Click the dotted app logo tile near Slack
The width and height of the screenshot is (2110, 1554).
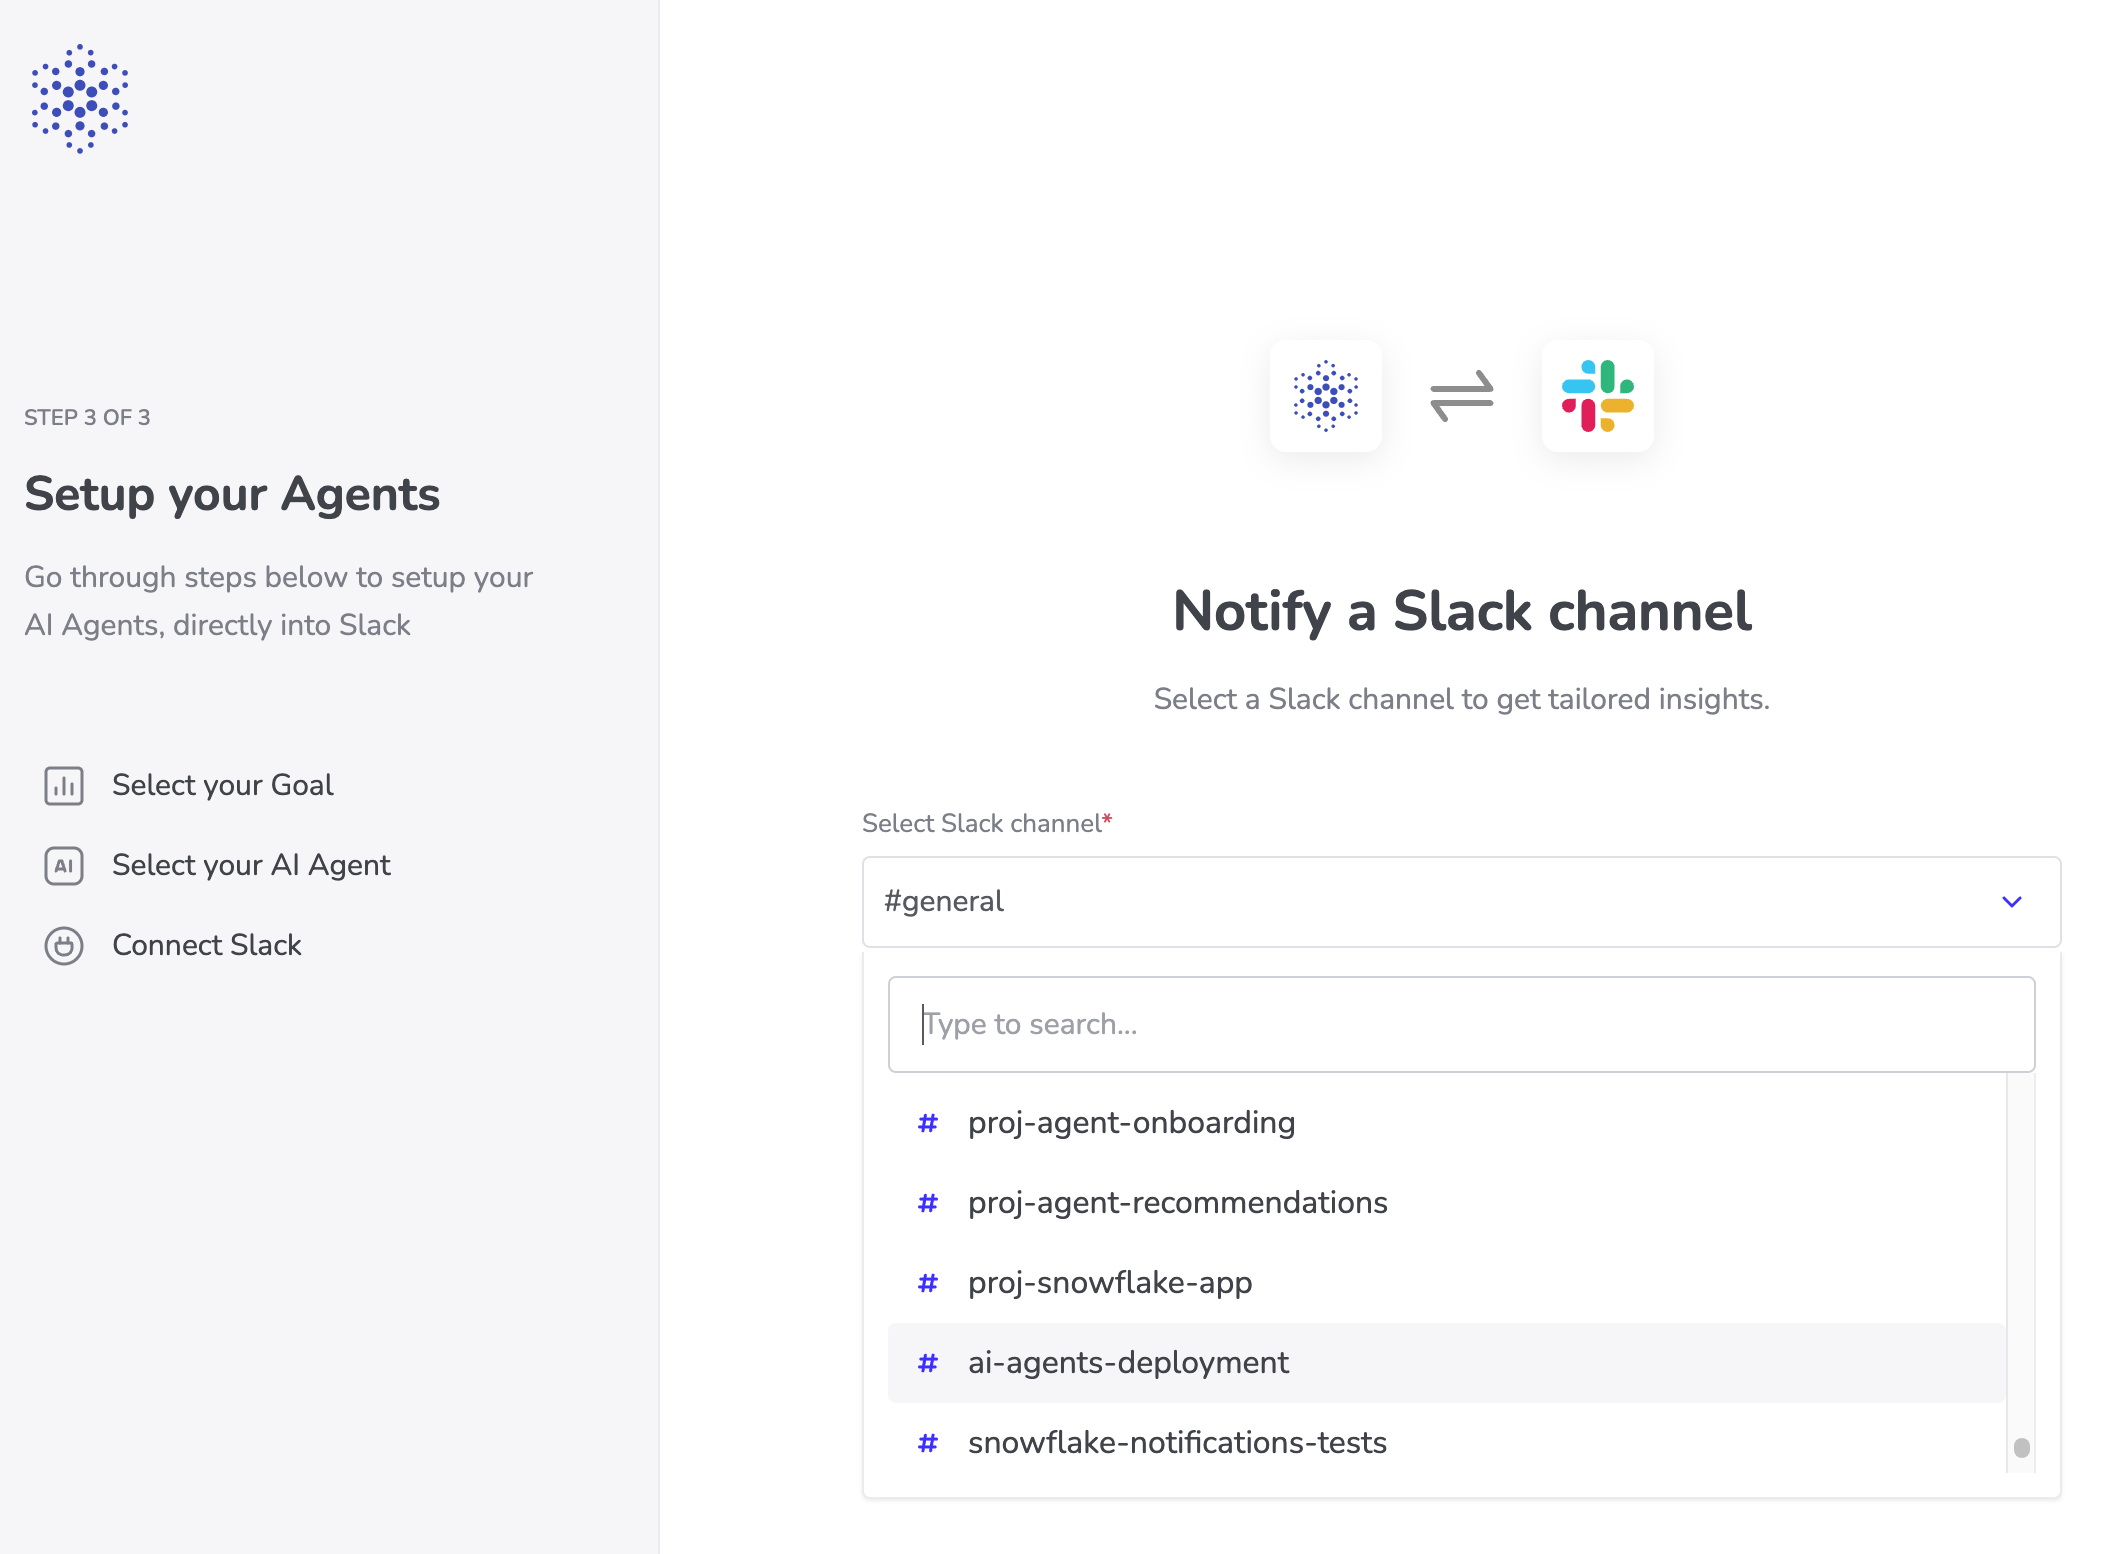[x=1326, y=396]
